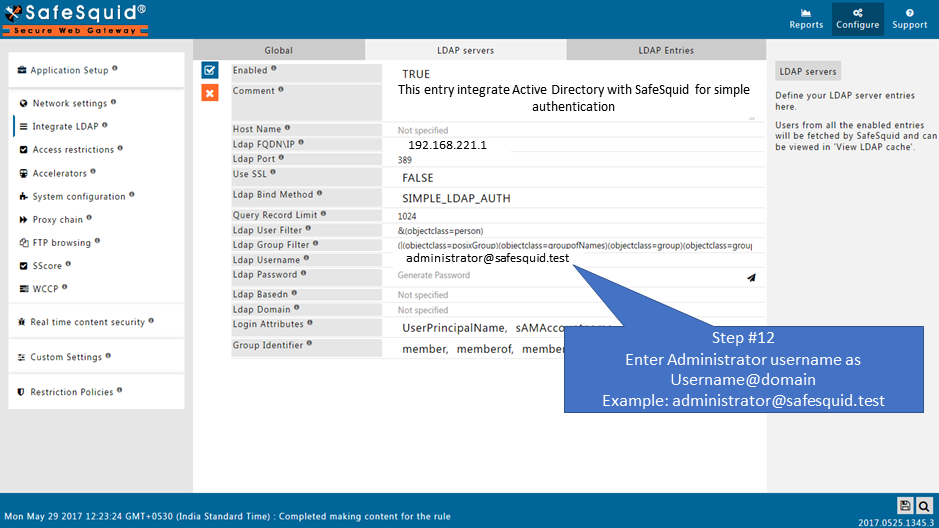Click the SScore checkbox icon

coord(23,265)
